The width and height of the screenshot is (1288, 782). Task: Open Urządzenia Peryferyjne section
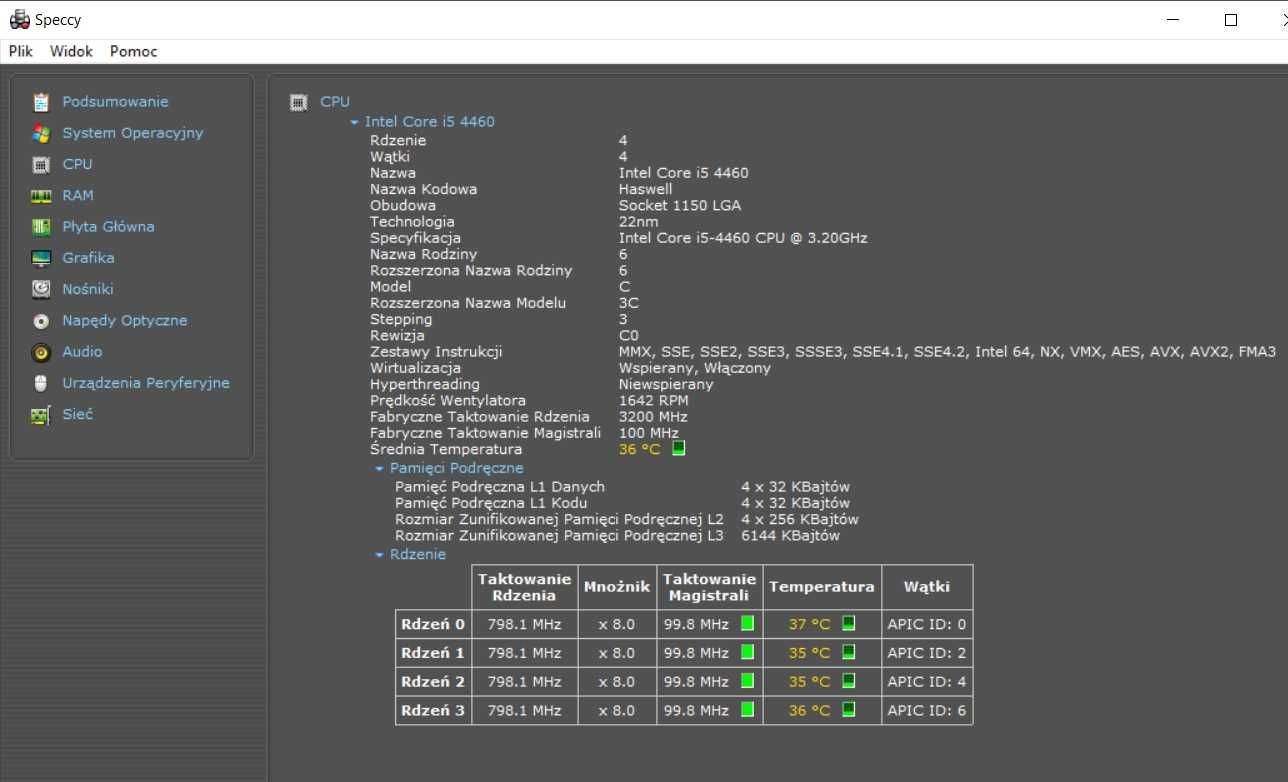[x=146, y=383]
